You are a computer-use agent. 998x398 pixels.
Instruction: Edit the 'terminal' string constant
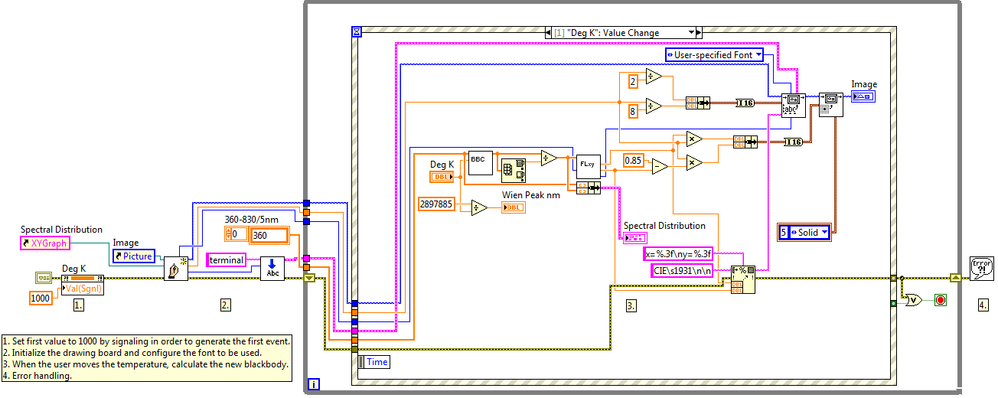point(227,259)
